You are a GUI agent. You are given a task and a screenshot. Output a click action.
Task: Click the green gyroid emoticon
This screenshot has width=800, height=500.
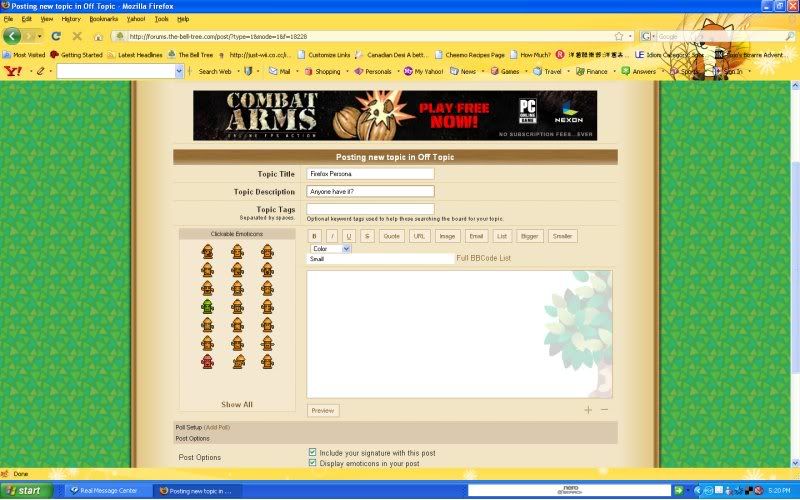click(x=207, y=306)
